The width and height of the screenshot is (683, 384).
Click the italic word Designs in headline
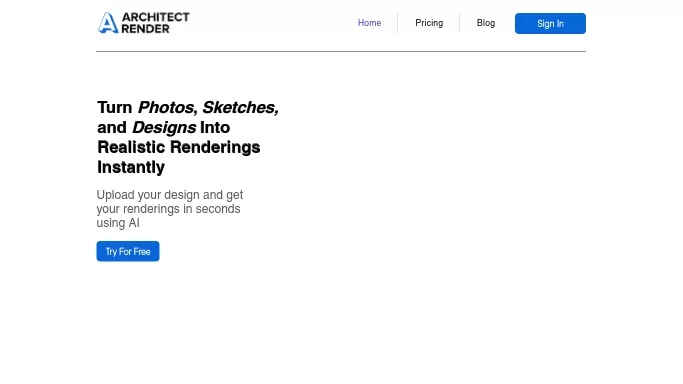(x=164, y=128)
